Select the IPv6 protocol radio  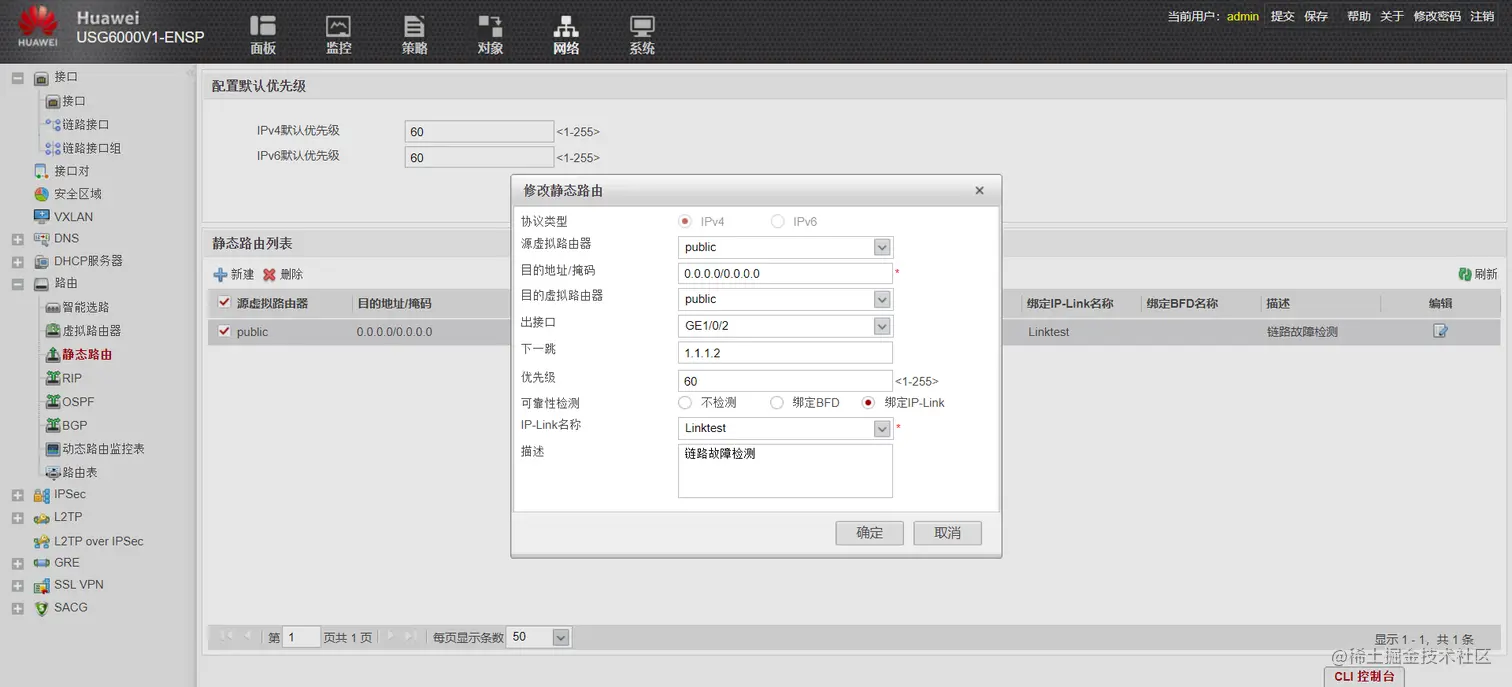tap(777, 222)
